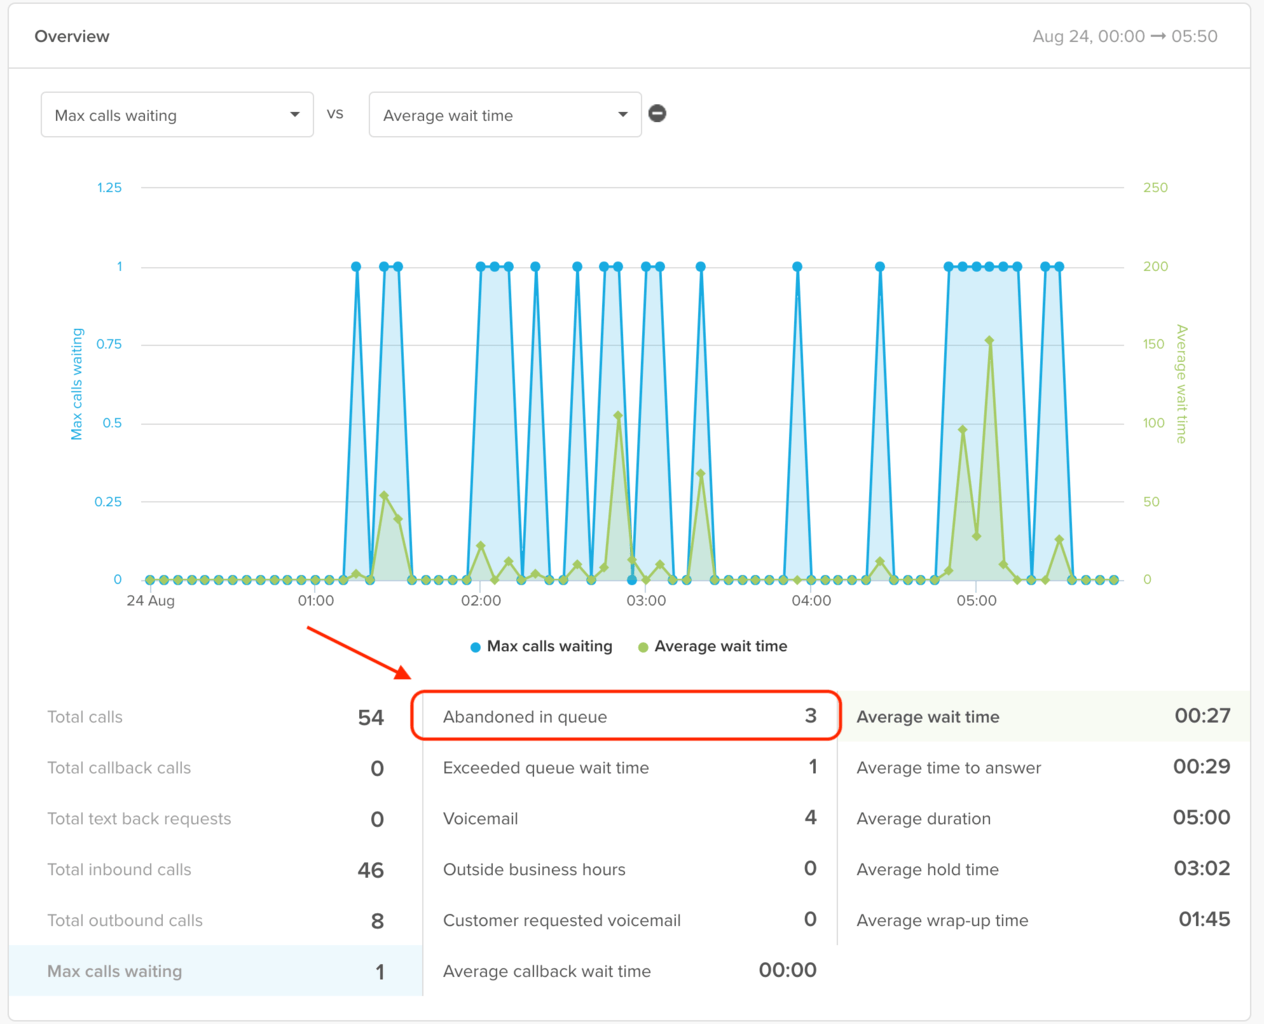Click the green wait time peak near 03:00

click(618, 416)
